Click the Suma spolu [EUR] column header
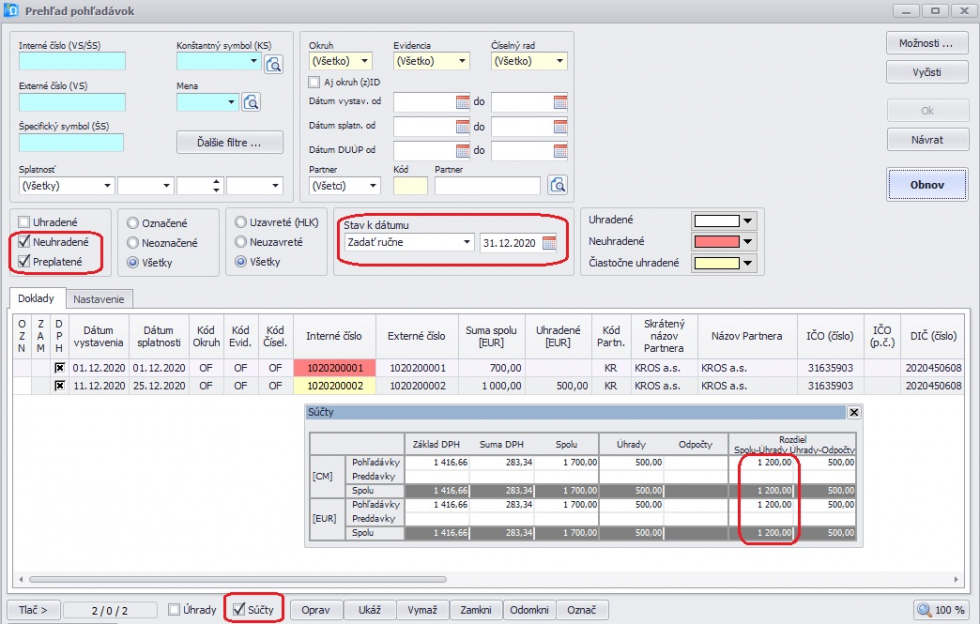The height and width of the screenshot is (624, 980). tap(491, 336)
